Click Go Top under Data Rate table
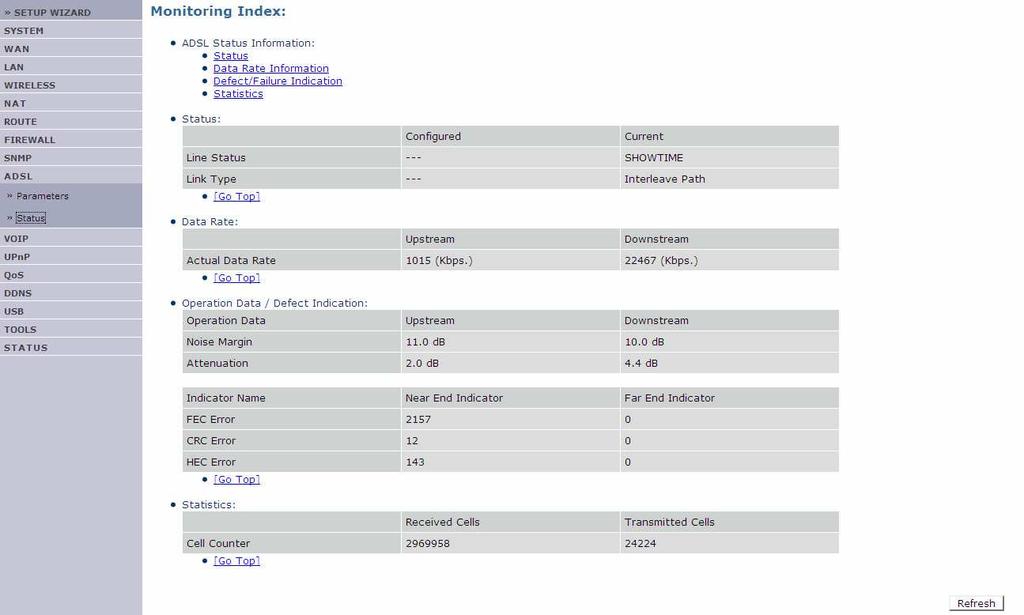The height and width of the screenshot is (615, 1024). tap(236, 278)
